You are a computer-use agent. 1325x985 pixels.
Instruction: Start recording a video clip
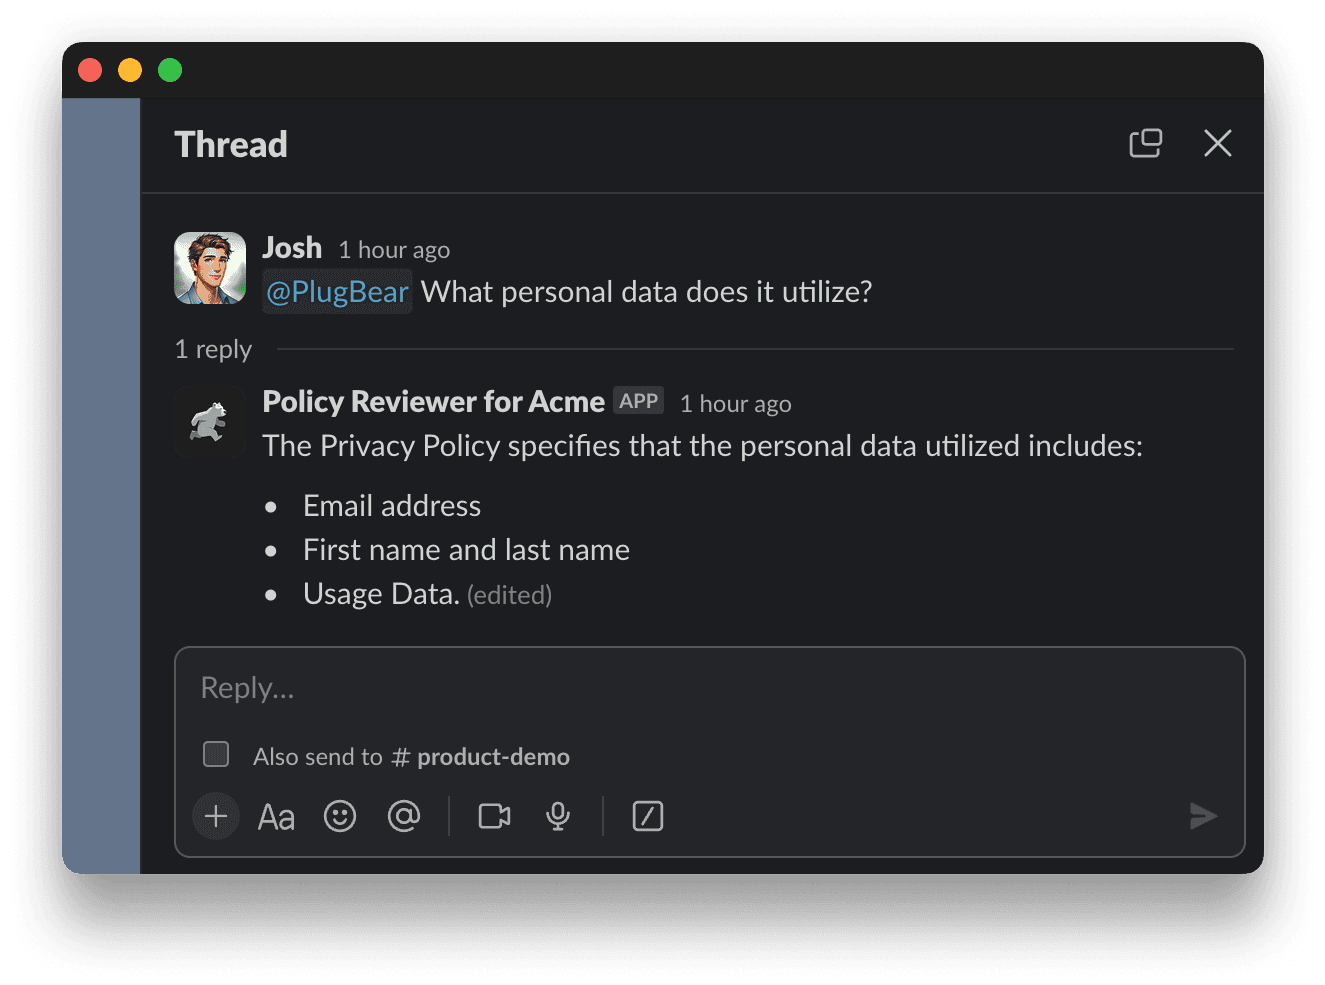[x=494, y=816]
